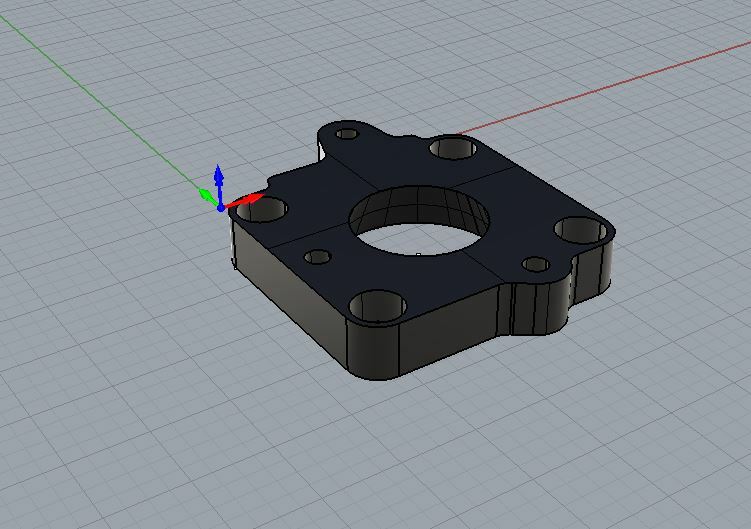Click the blue Z-axis arrow of the gizmo
This screenshot has width=751, height=529.
(219, 181)
